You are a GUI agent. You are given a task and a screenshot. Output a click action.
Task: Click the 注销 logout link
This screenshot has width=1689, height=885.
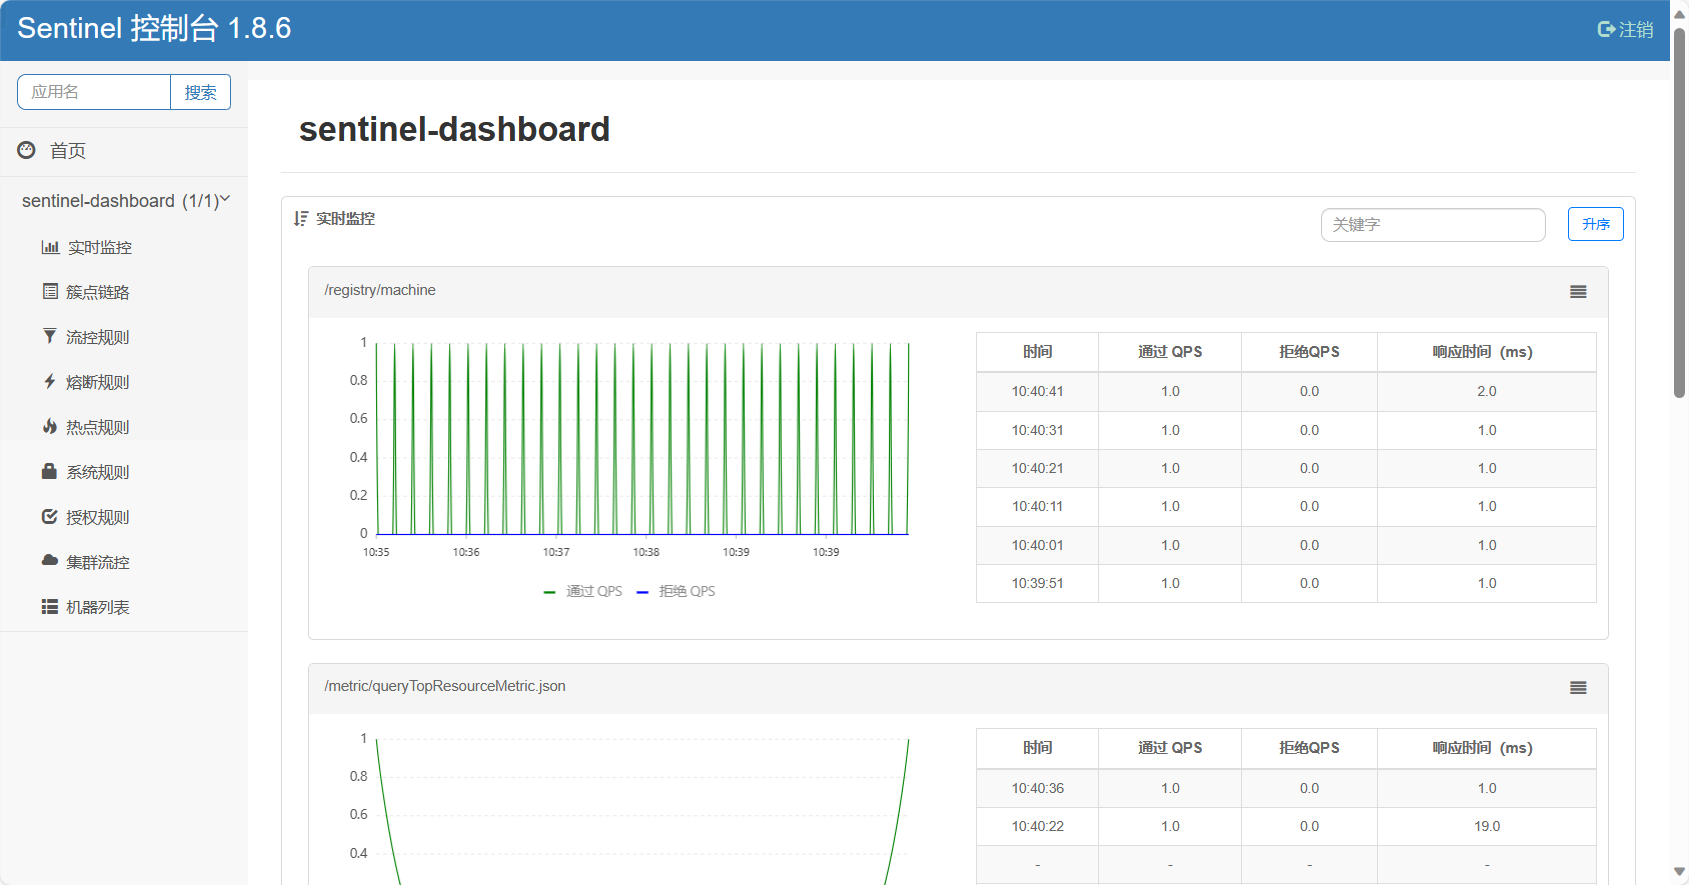pos(1636,30)
